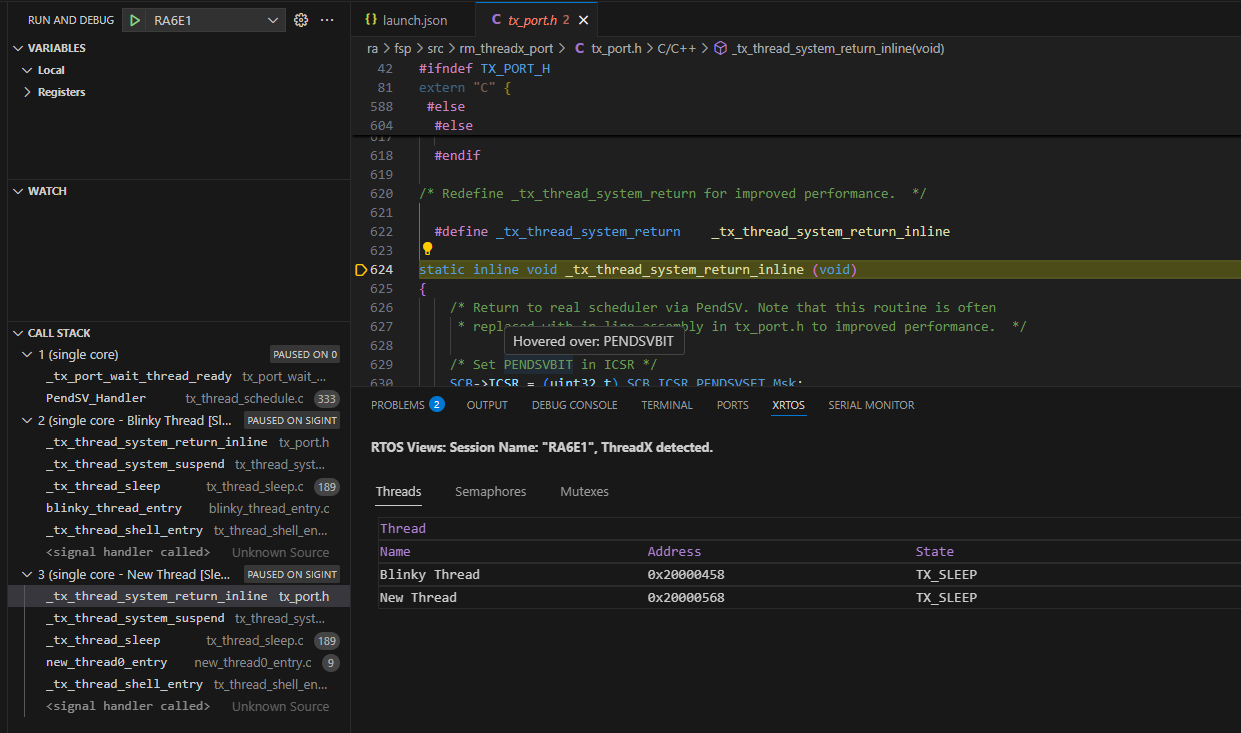Click line badge 333 on PendSV_Handler

coord(327,398)
